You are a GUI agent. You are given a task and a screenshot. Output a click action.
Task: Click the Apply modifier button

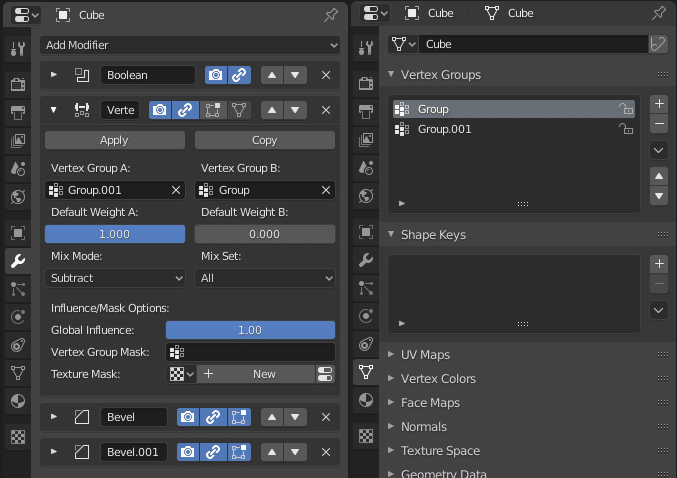(115, 141)
